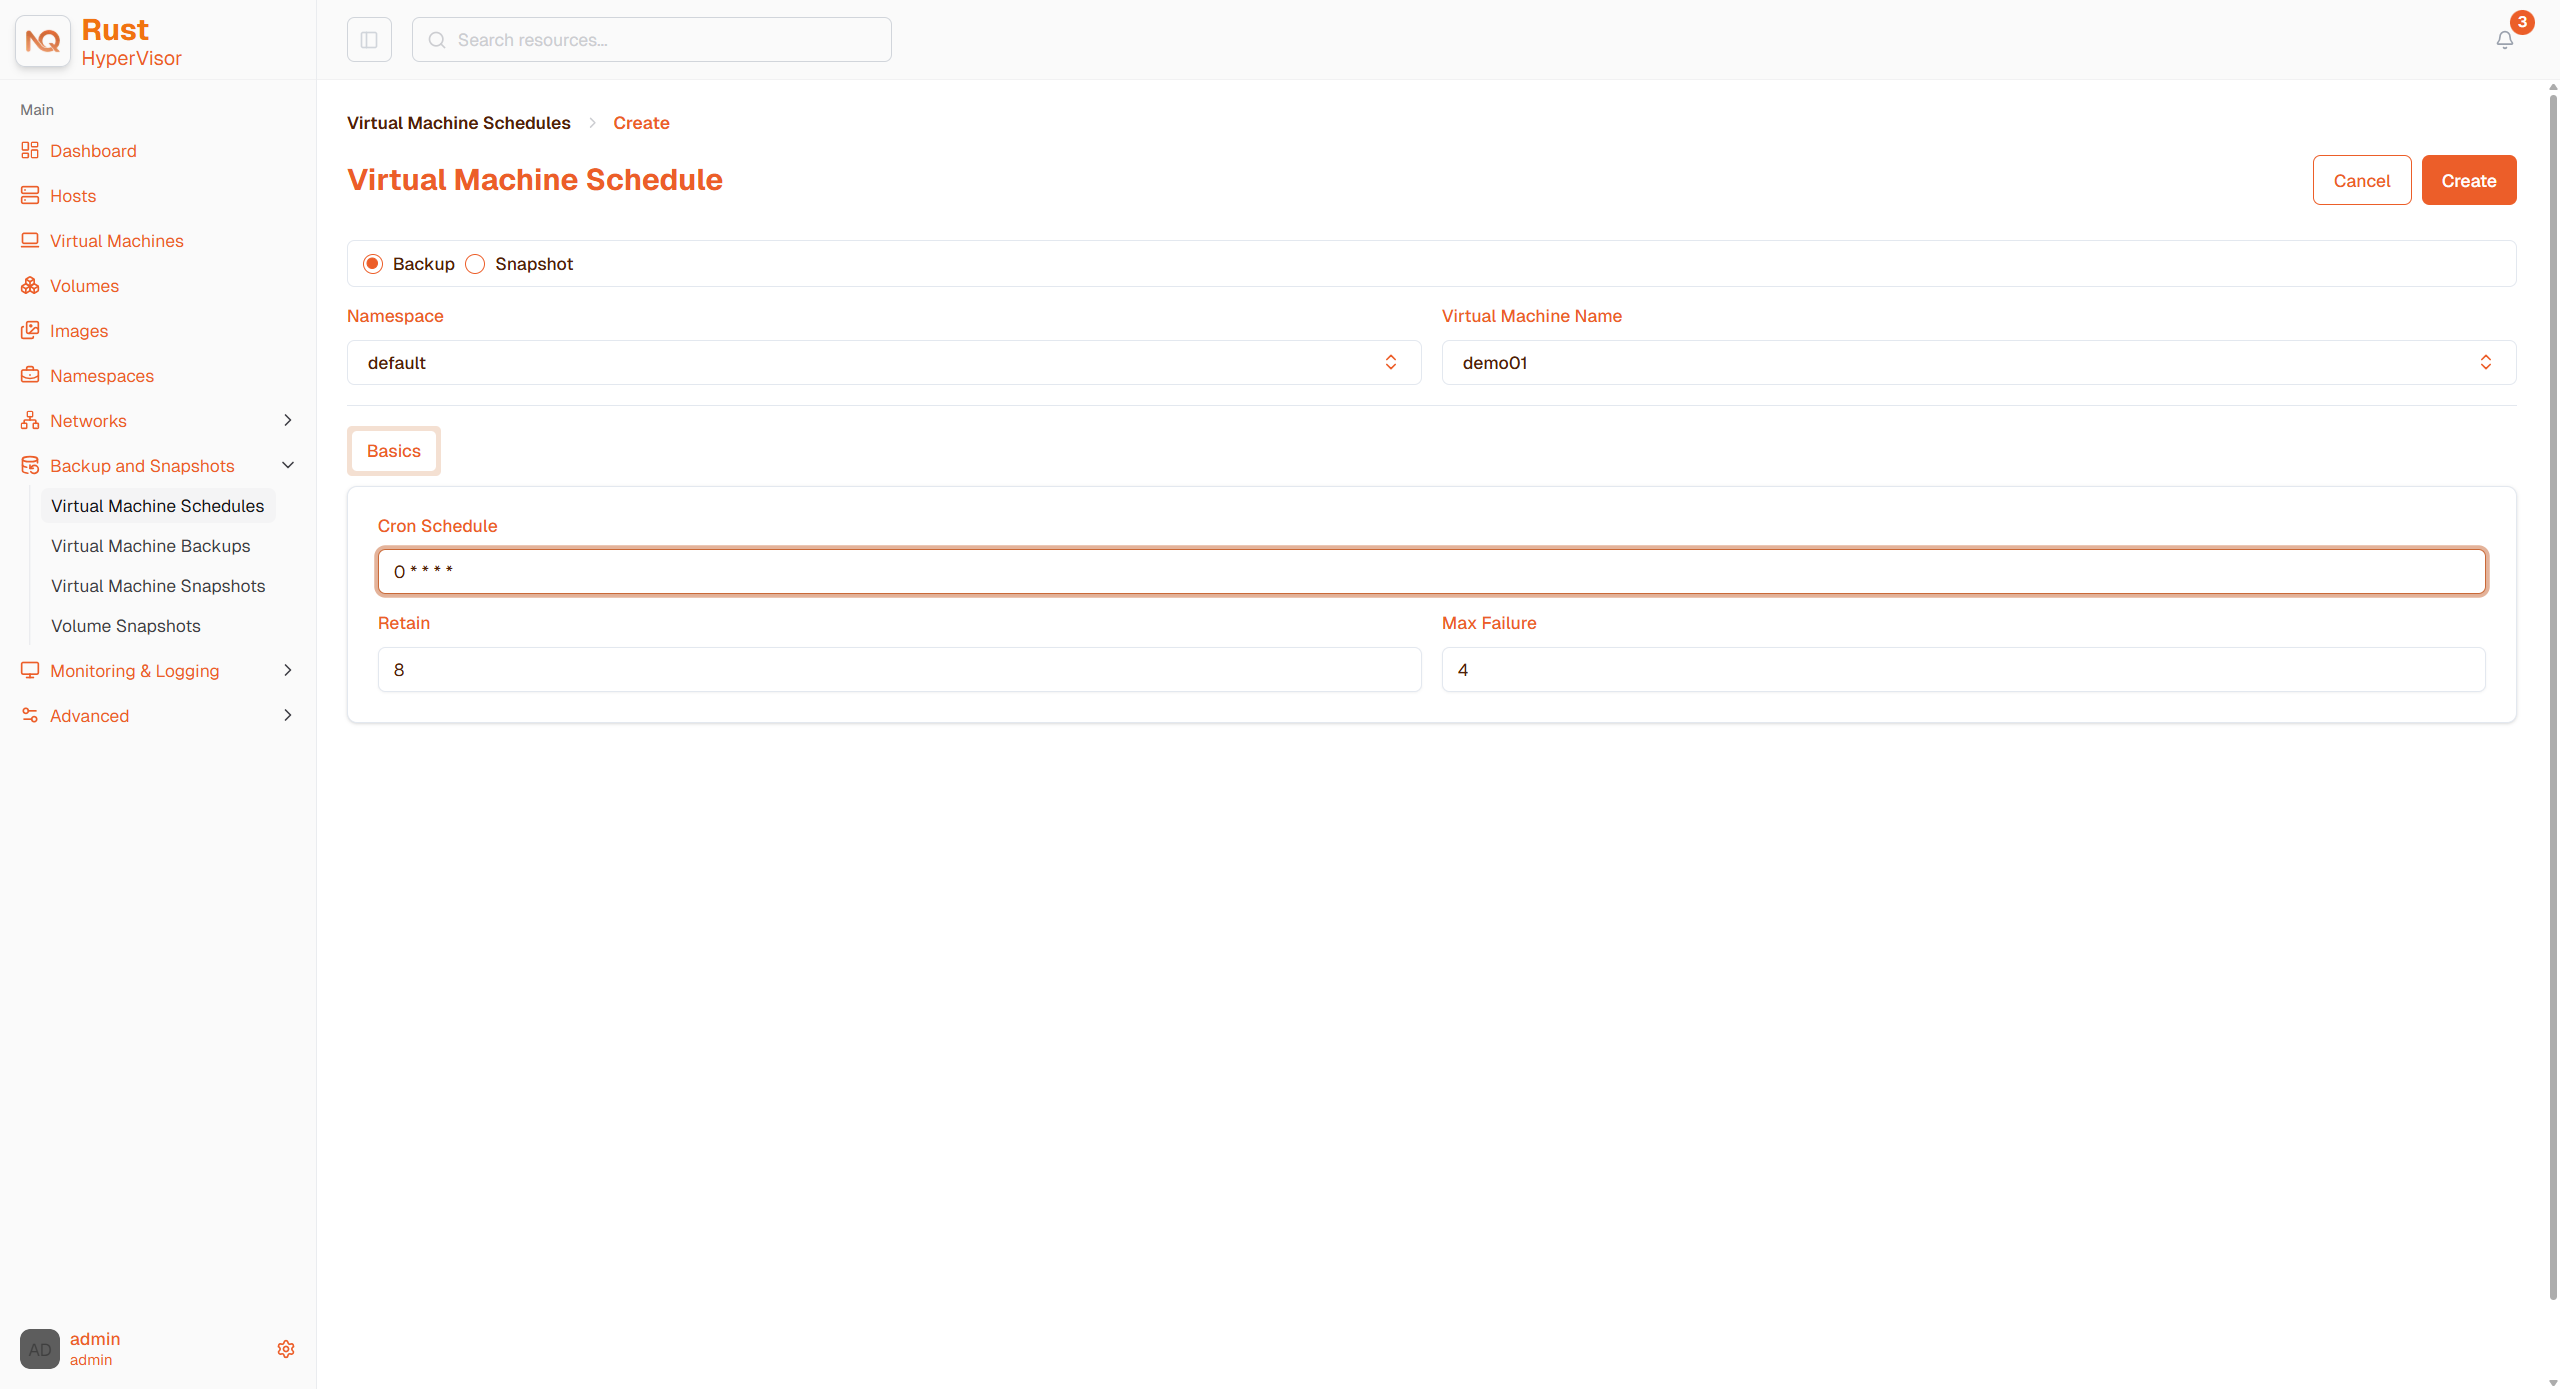Expand the Advanced menu chevron
This screenshot has height=1389, width=2560.
point(288,716)
